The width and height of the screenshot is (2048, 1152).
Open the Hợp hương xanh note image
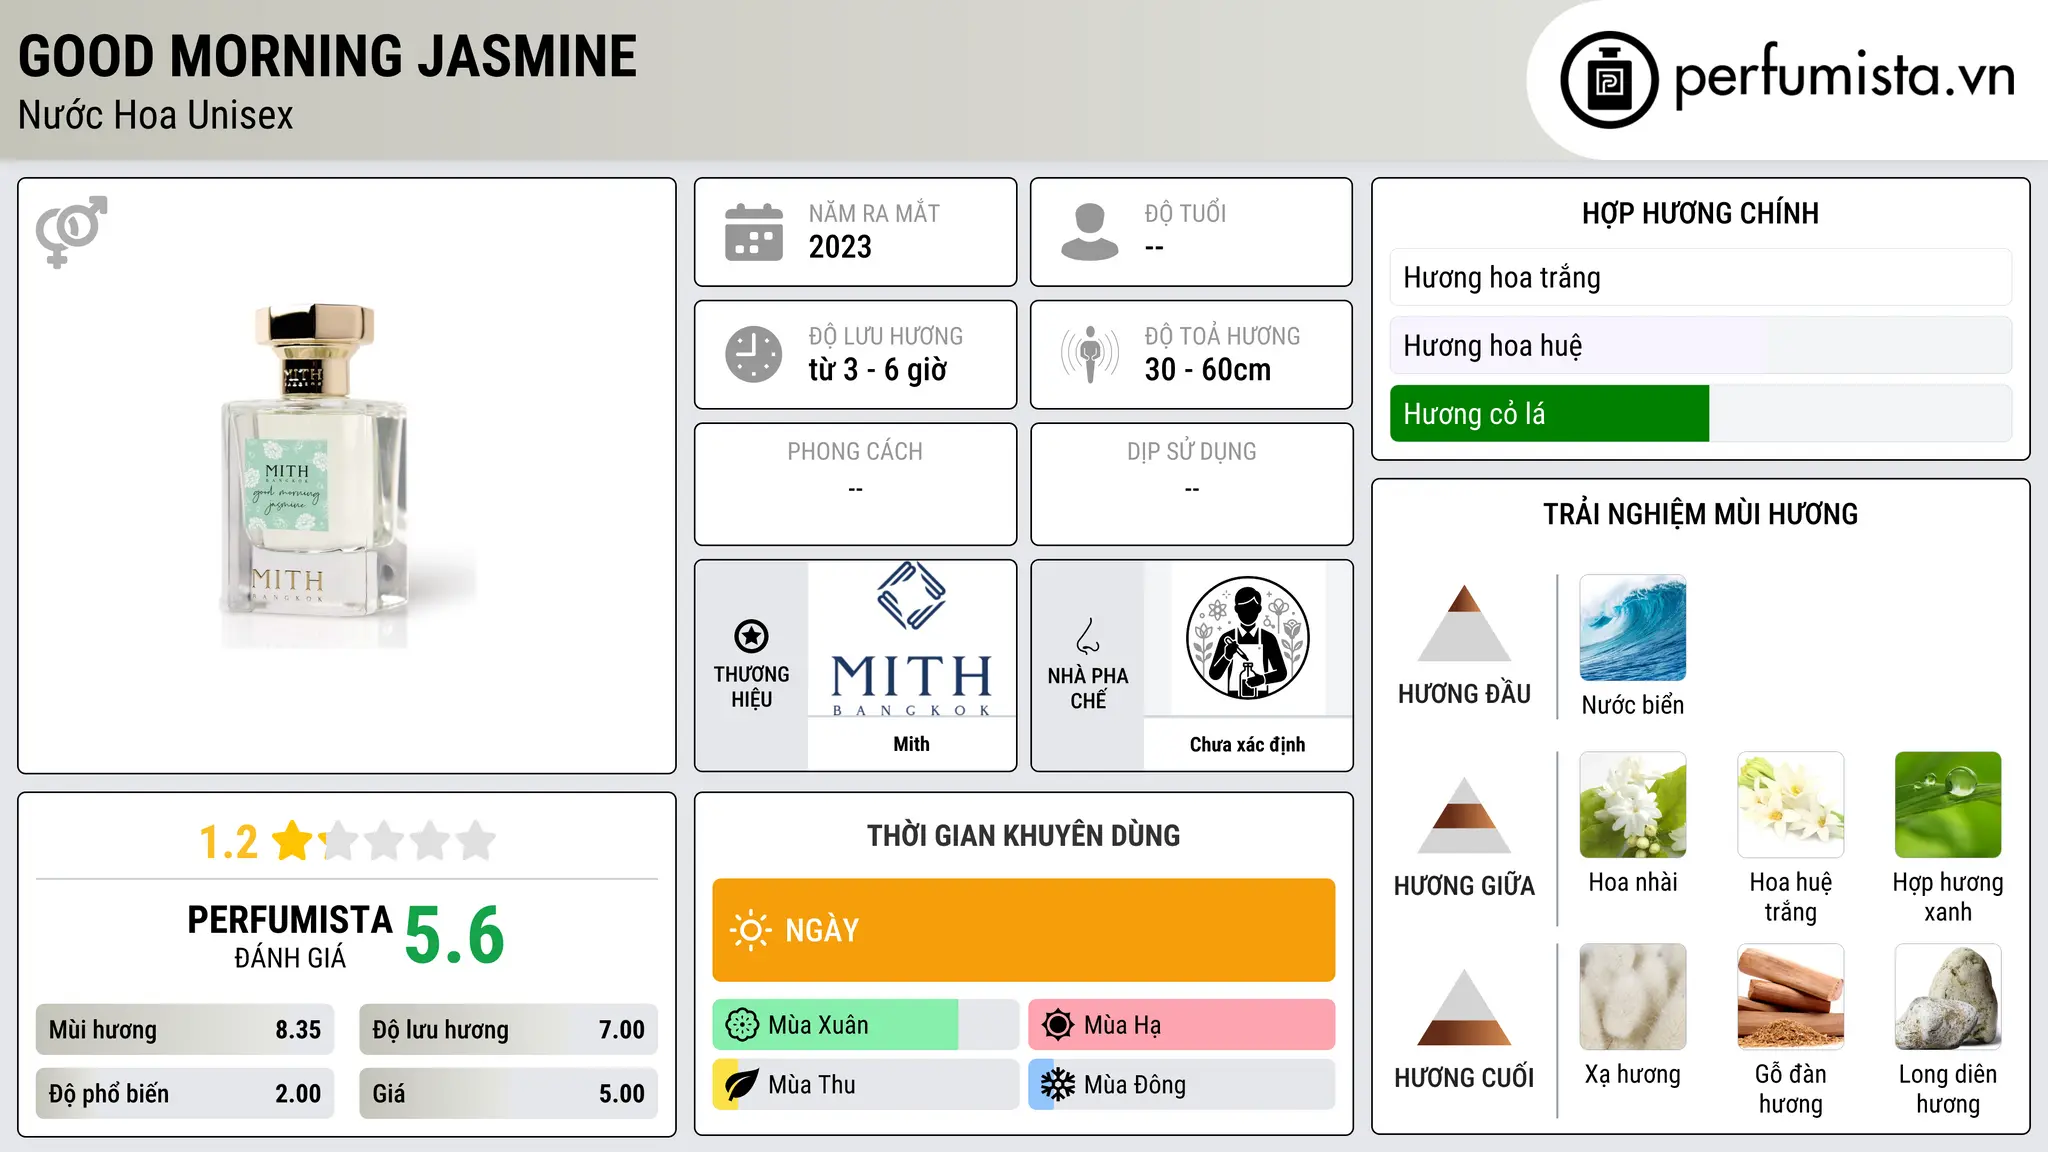tap(1948, 805)
